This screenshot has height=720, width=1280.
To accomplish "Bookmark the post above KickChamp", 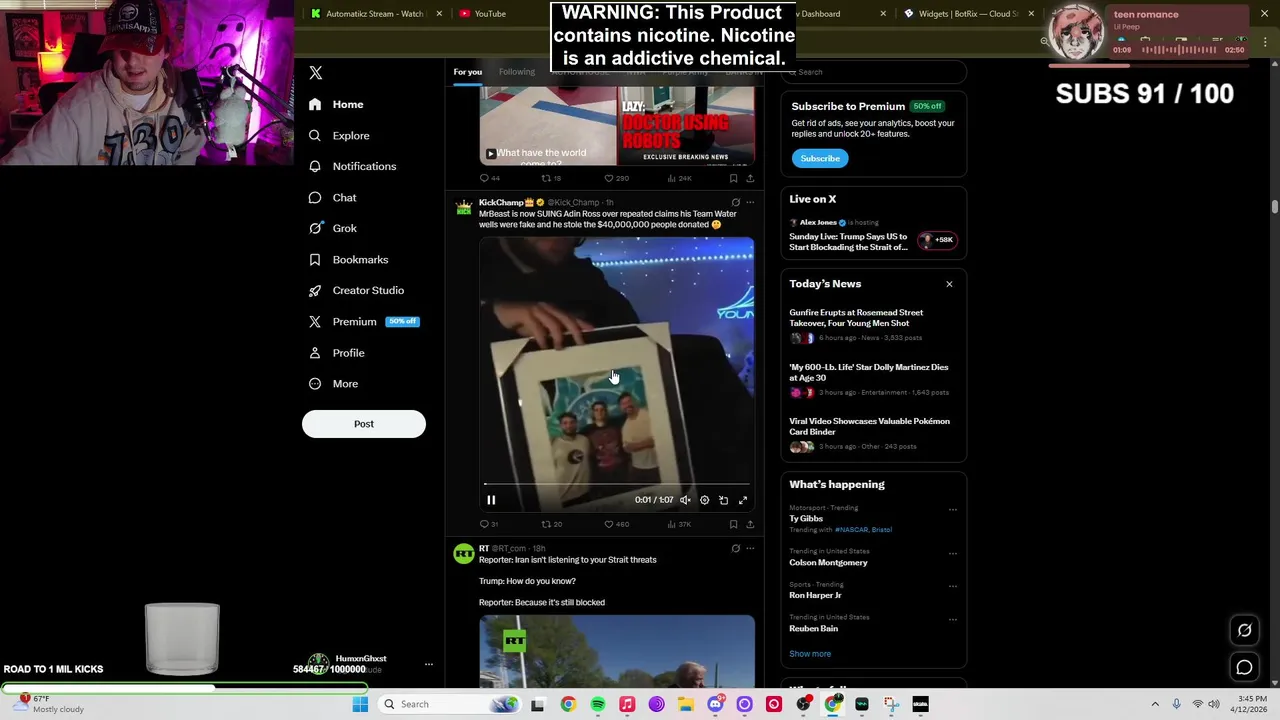I will [733, 178].
